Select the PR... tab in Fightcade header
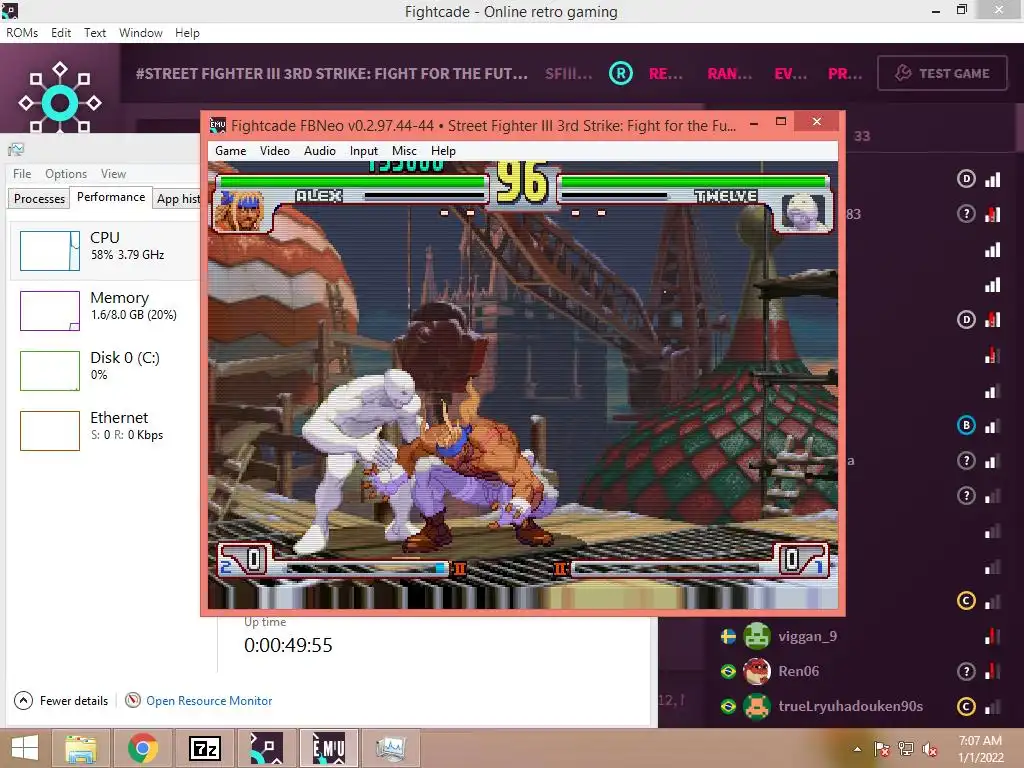1024x768 pixels. tap(845, 74)
